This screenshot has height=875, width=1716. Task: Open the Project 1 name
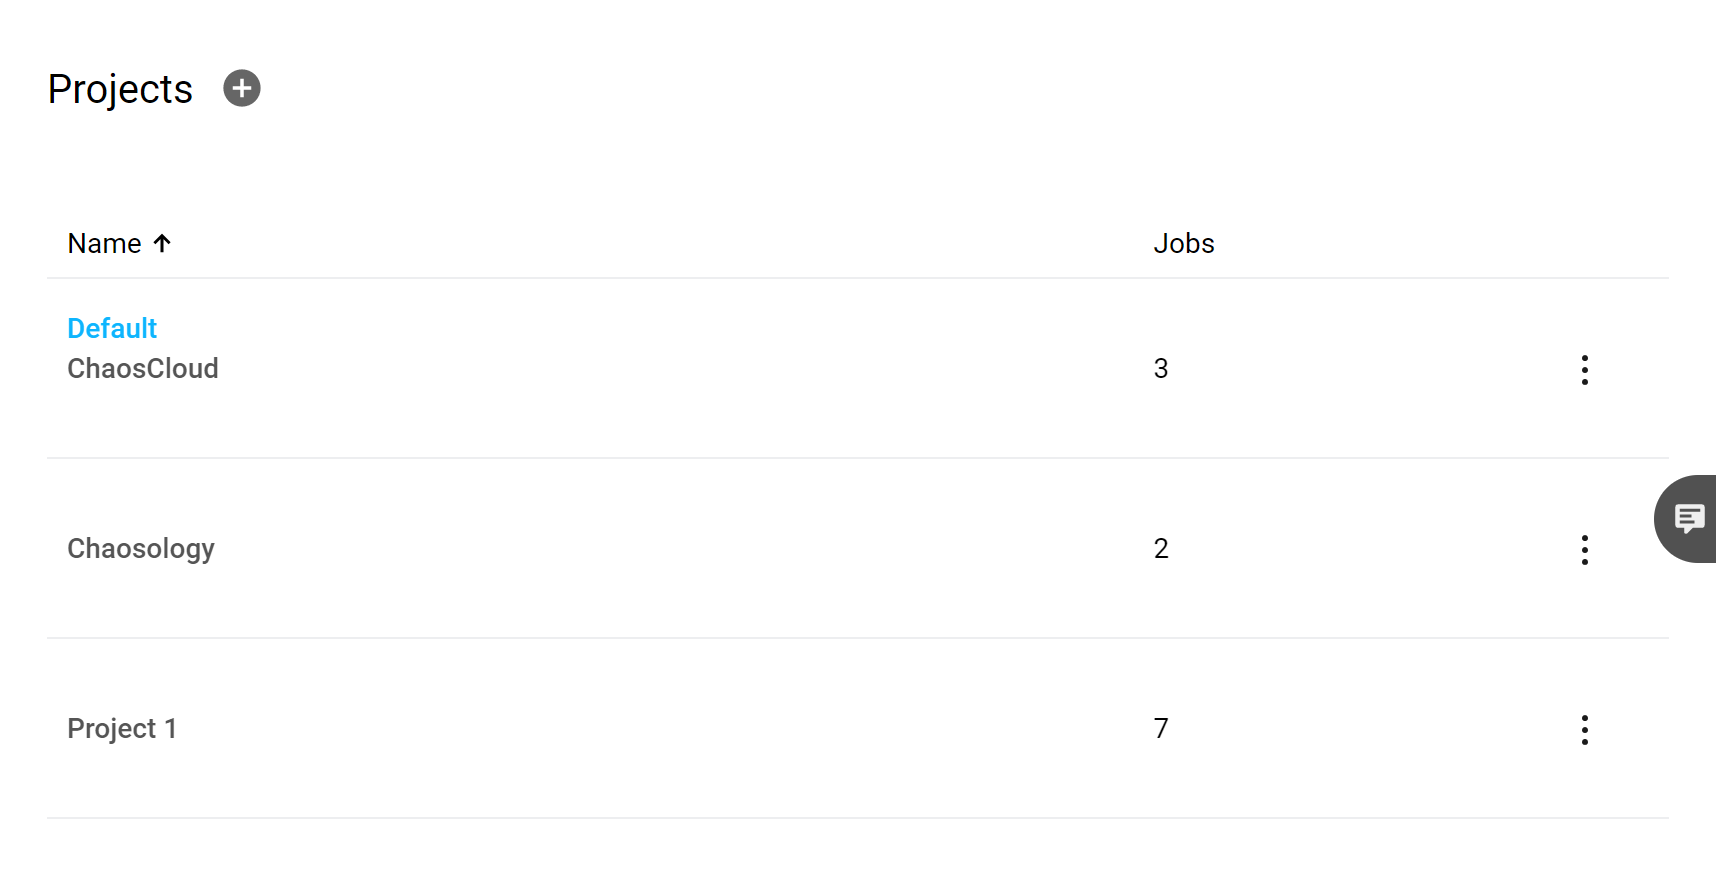pos(122,729)
